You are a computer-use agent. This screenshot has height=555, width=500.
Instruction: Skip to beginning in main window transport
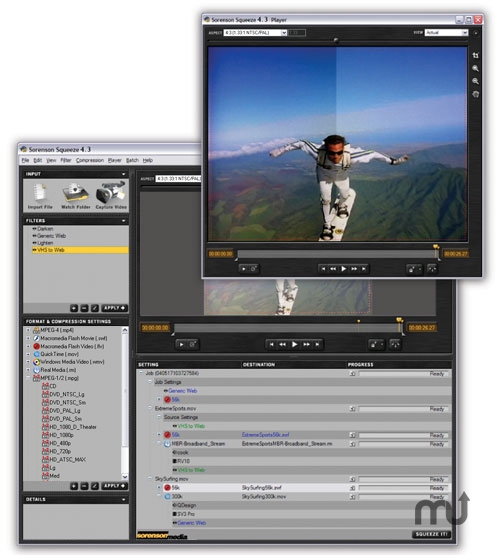point(271,344)
